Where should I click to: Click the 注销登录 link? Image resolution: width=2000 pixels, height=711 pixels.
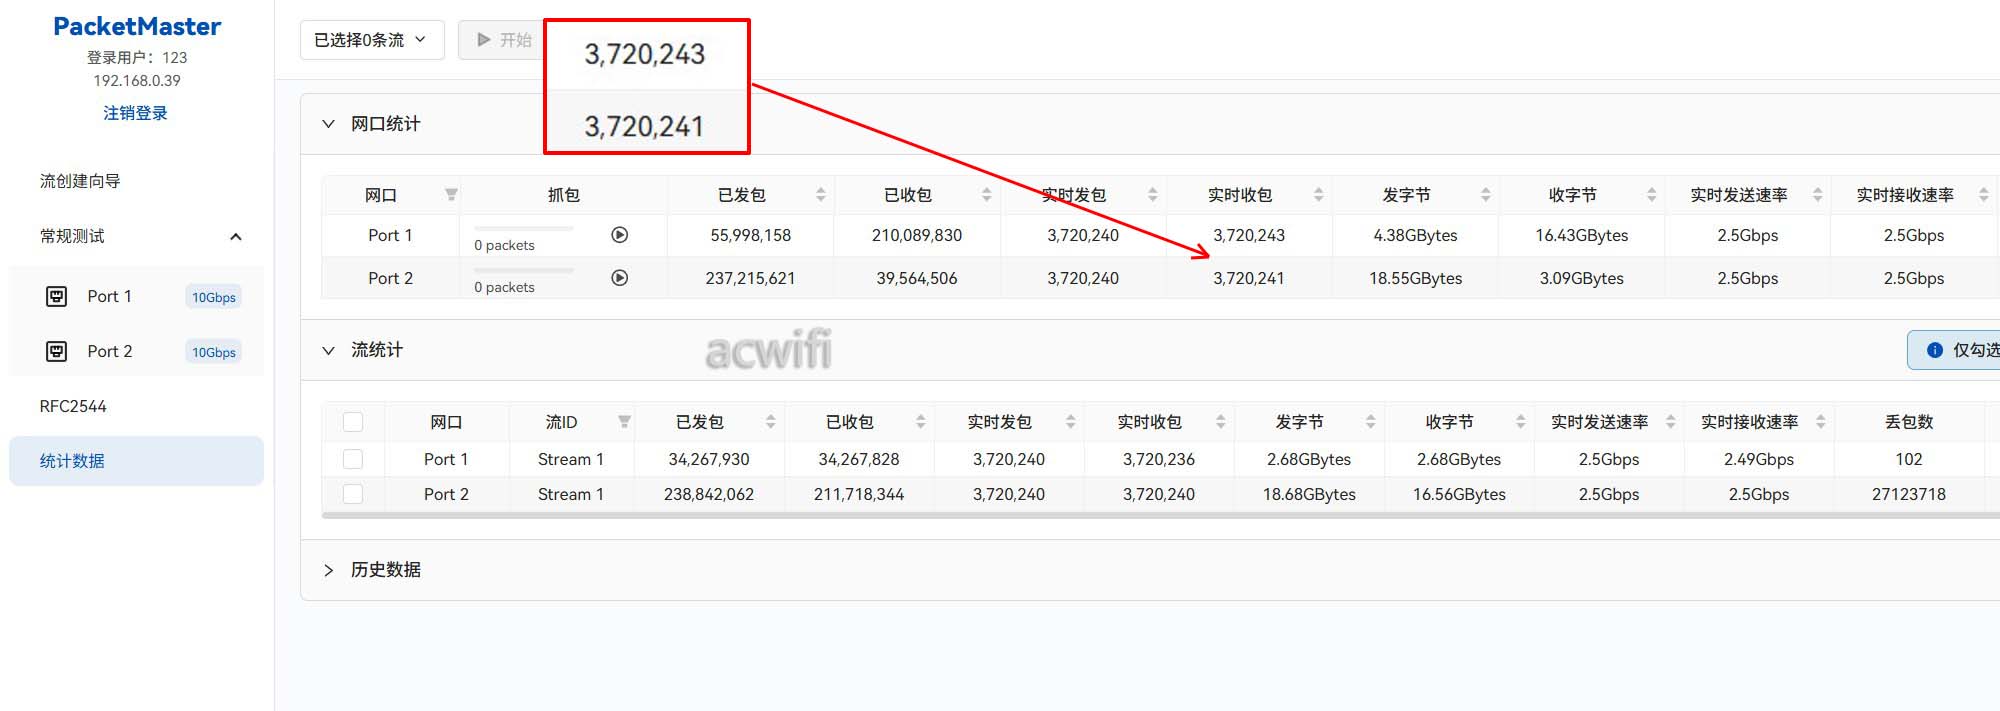[x=135, y=113]
